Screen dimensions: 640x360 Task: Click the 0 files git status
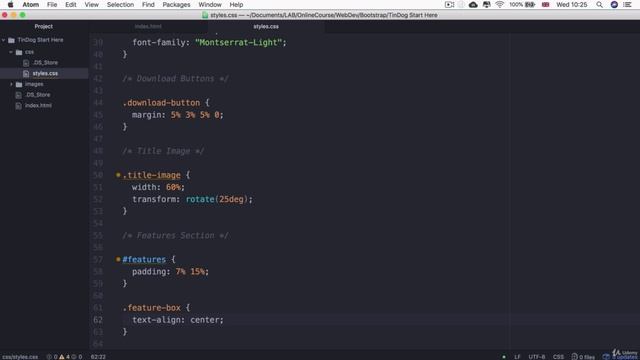(583, 357)
